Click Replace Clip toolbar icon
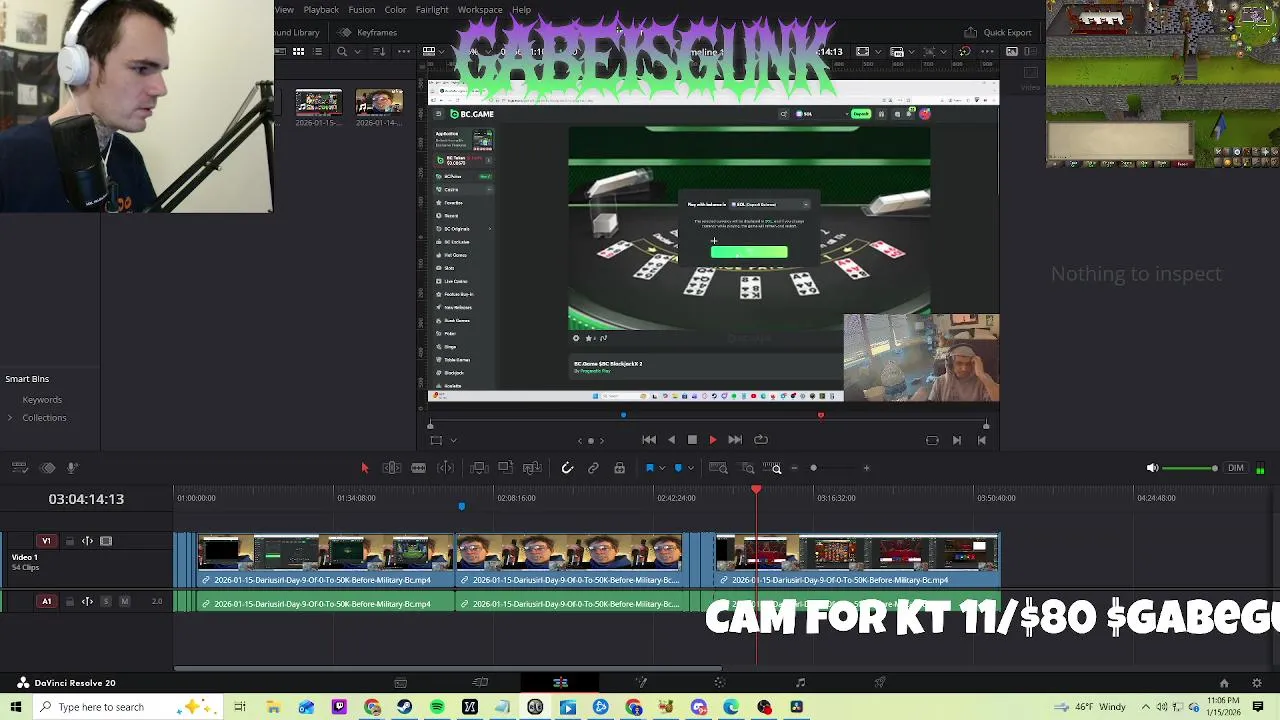Screen dimensions: 1280x720 click(x=532, y=468)
